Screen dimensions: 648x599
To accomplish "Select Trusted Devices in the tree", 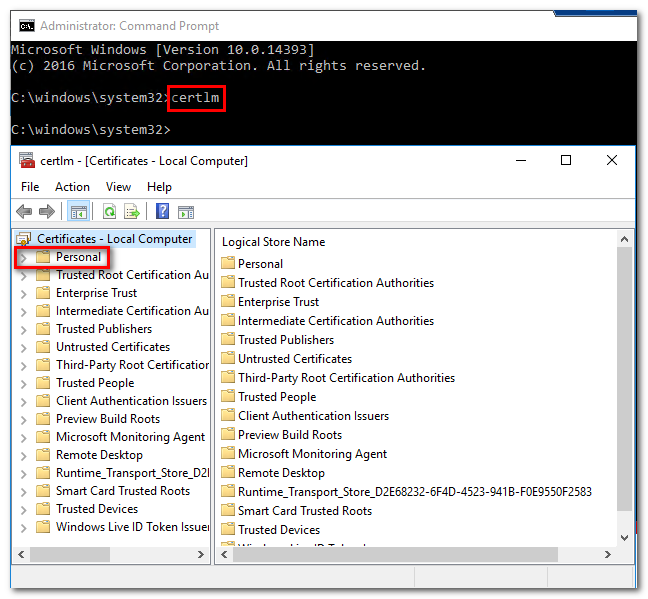I will (x=97, y=509).
